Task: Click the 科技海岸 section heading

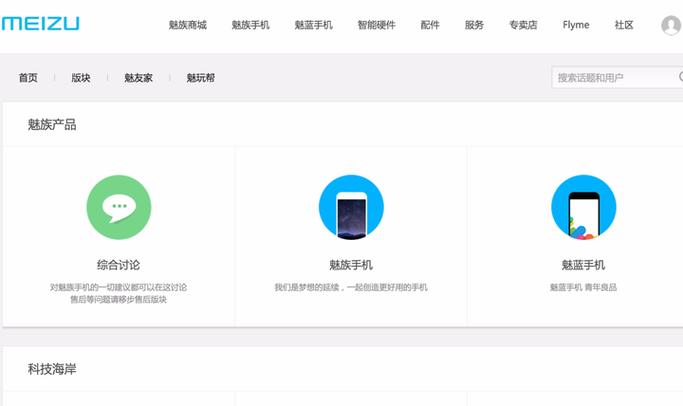Action: point(52,369)
